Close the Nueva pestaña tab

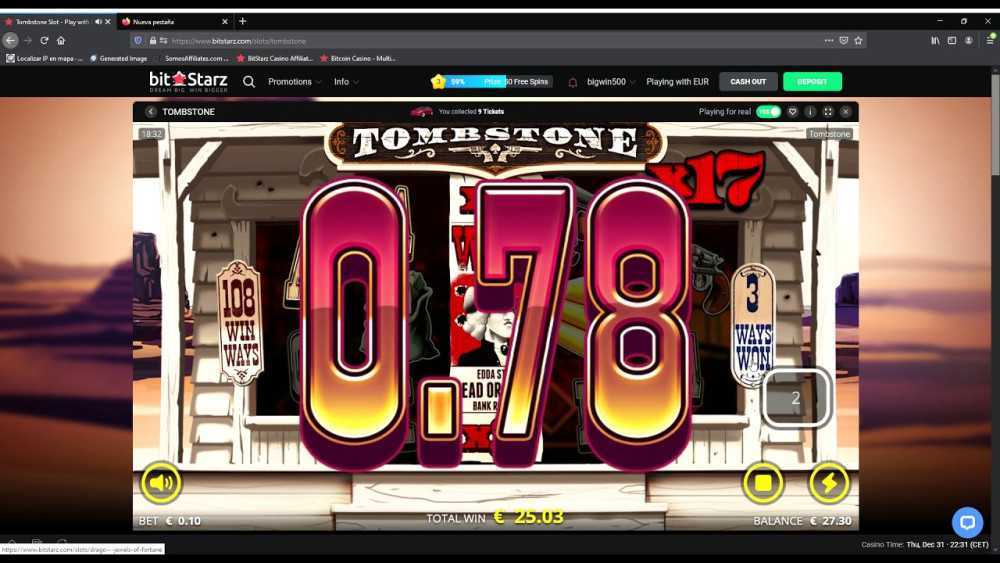click(x=224, y=22)
